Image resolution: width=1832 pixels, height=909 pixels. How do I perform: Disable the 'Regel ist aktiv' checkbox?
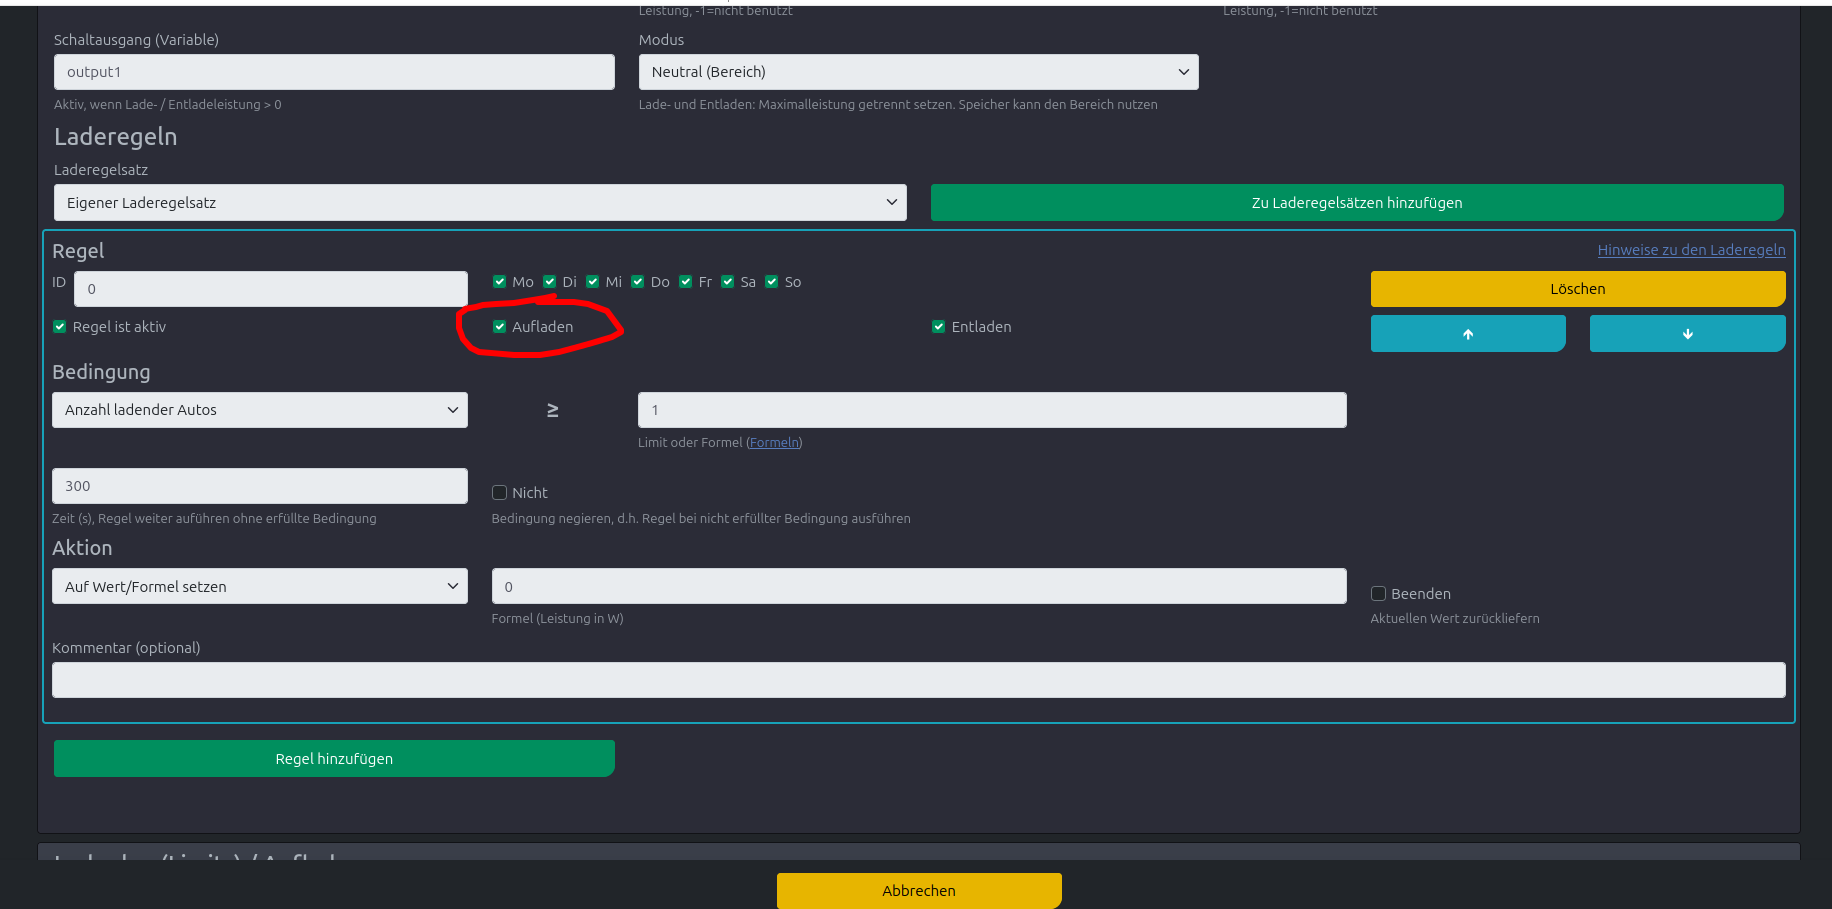[x=60, y=327]
